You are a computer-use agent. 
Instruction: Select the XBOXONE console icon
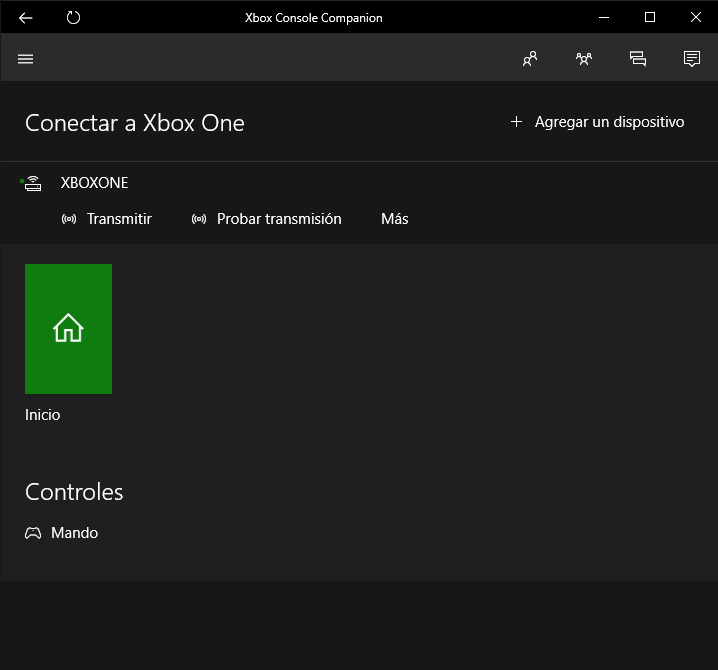pos(32,183)
